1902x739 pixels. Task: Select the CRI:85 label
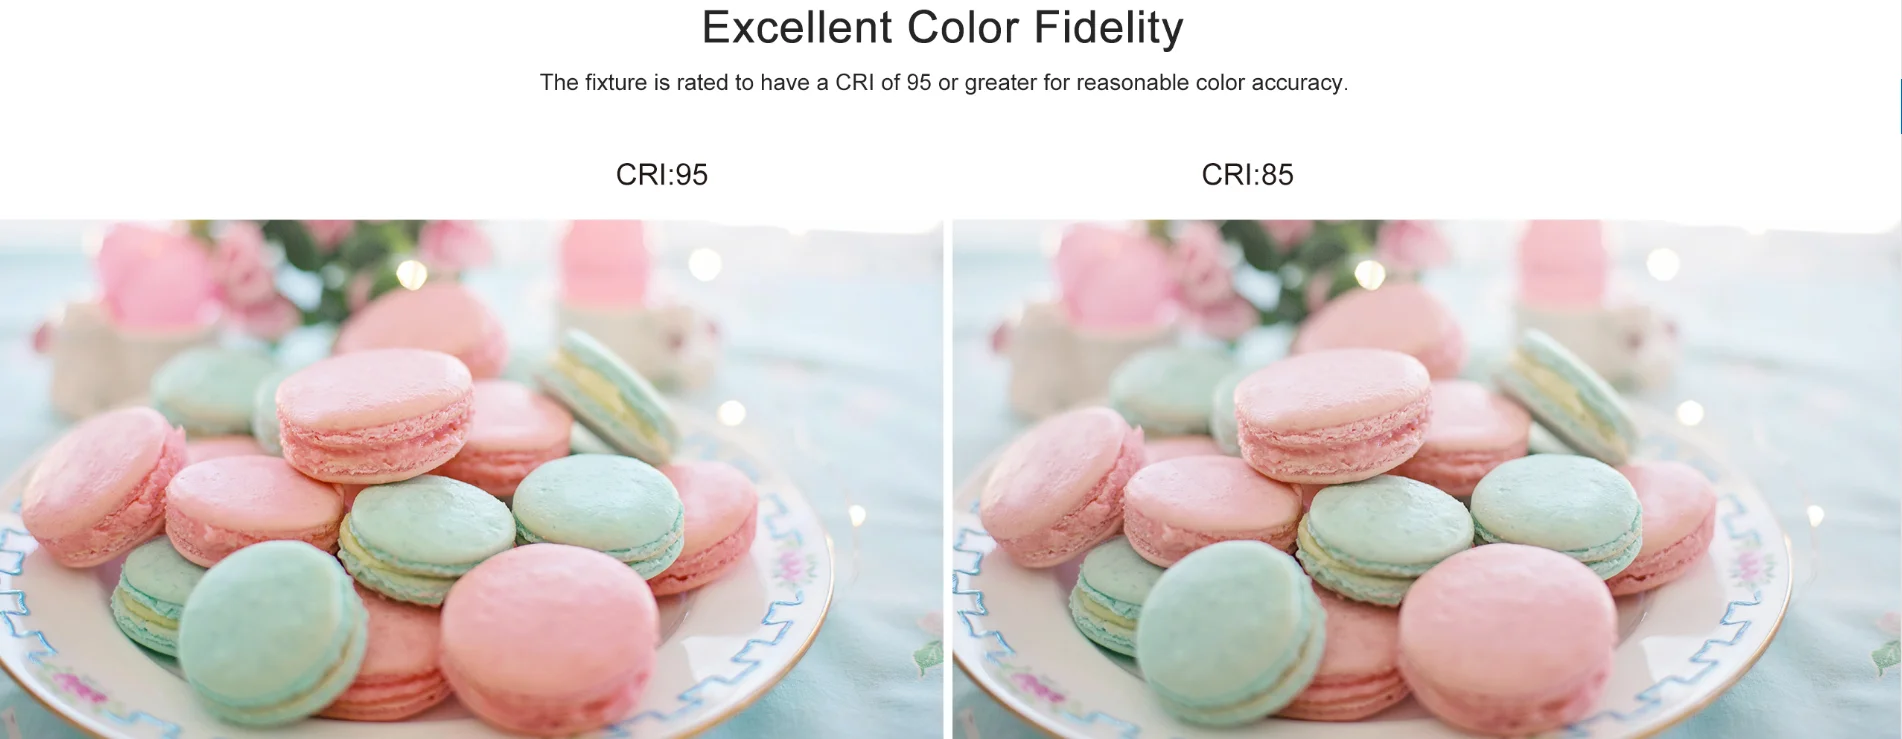[x=1247, y=175]
